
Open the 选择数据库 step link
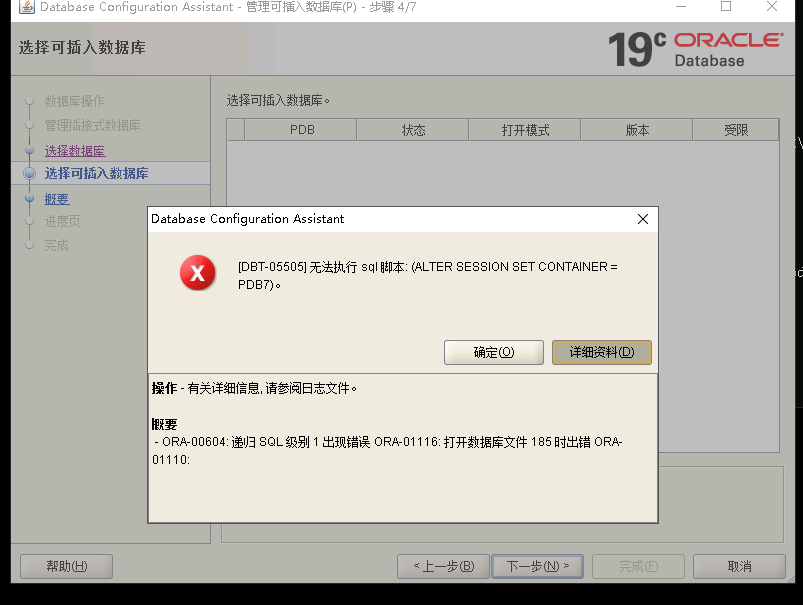pyautogui.click(x=75, y=151)
